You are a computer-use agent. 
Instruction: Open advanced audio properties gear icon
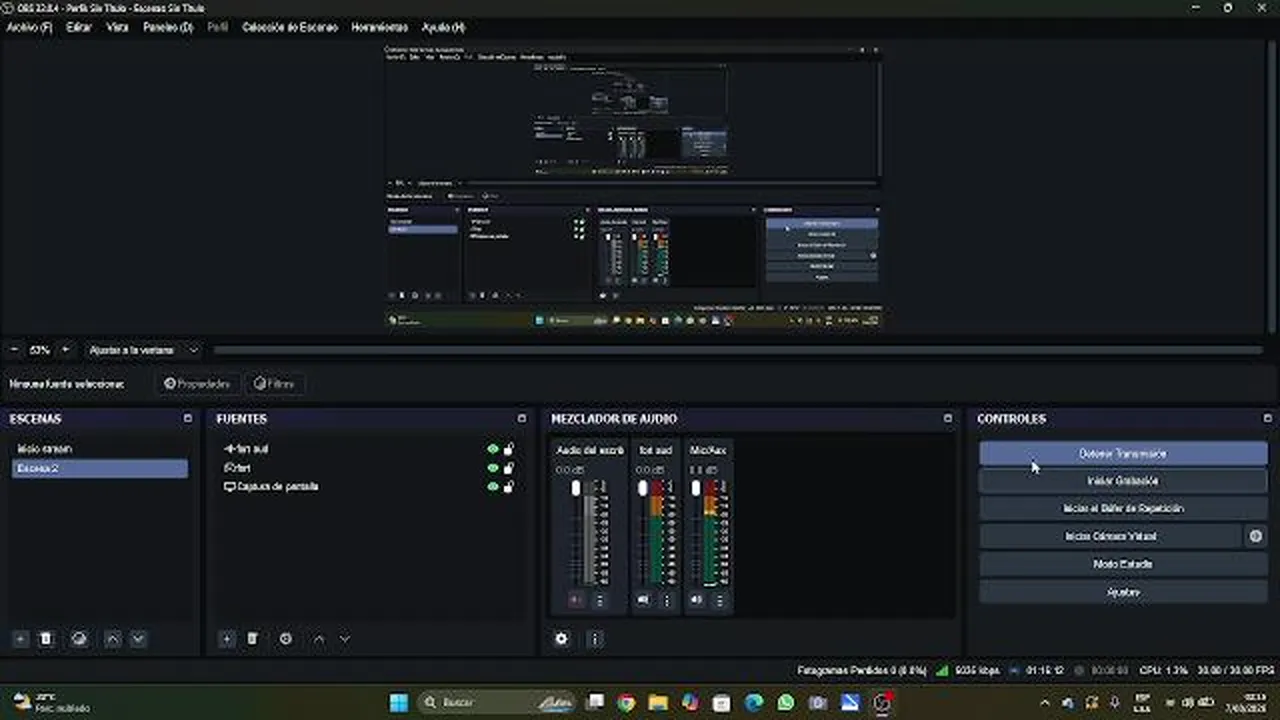coord(562,638)
